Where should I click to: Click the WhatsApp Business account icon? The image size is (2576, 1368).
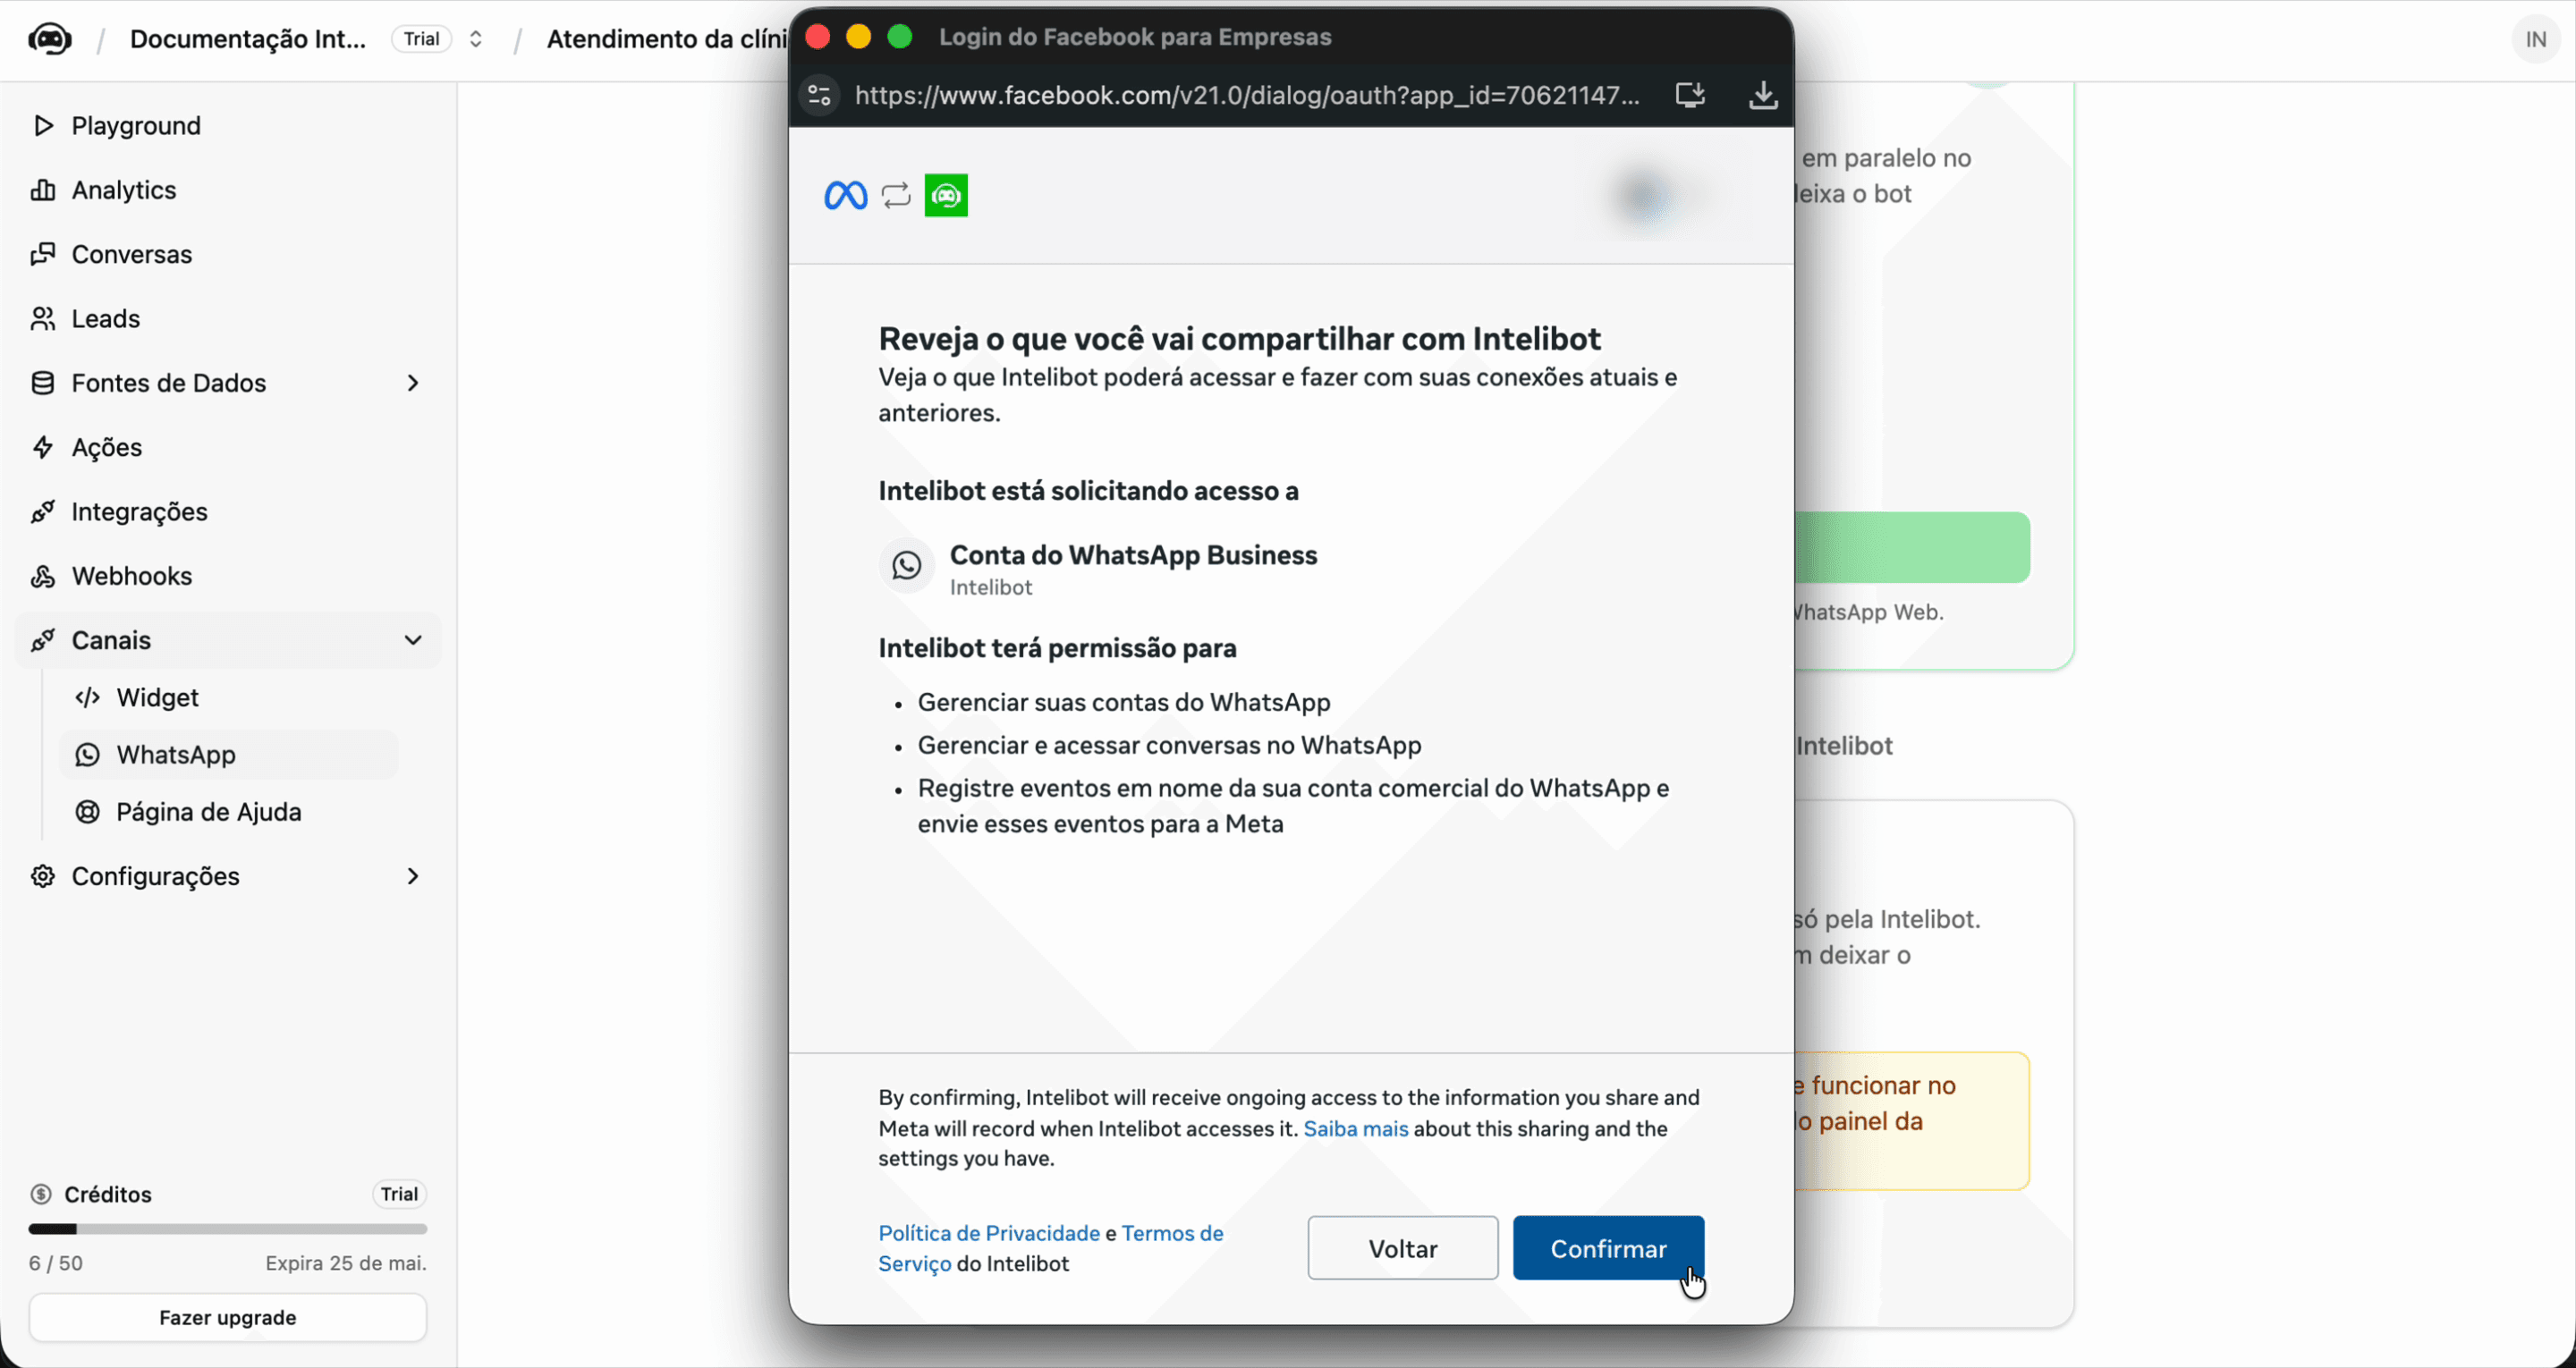906,566
